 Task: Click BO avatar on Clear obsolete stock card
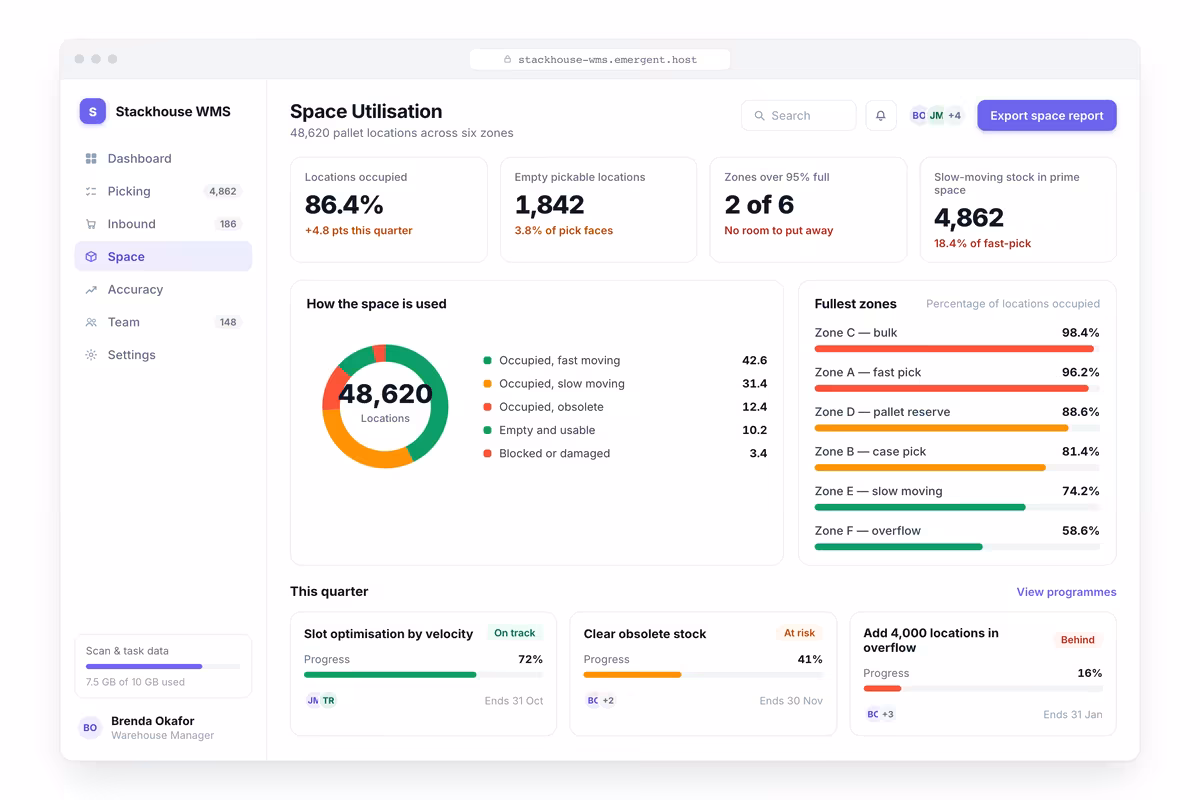point(592,701)
